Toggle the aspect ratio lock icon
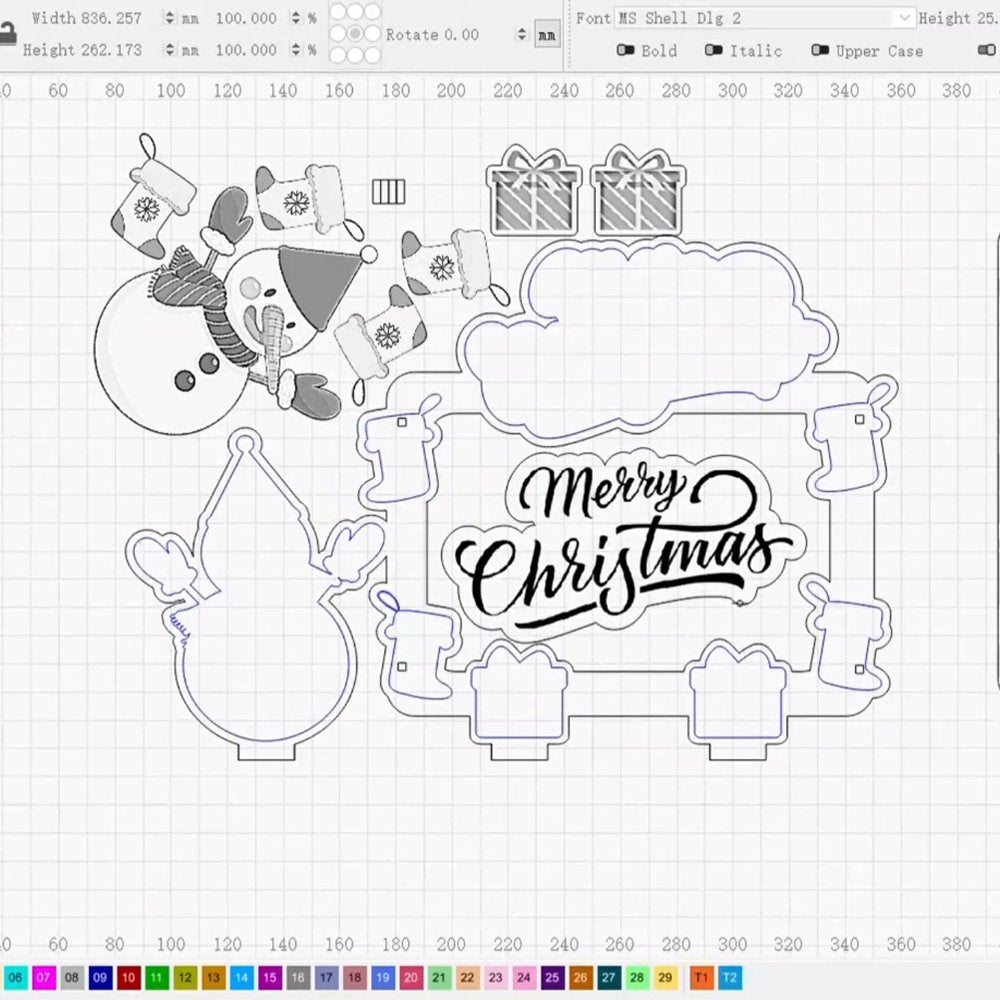1000x1000 pixels. click(8, 33)
